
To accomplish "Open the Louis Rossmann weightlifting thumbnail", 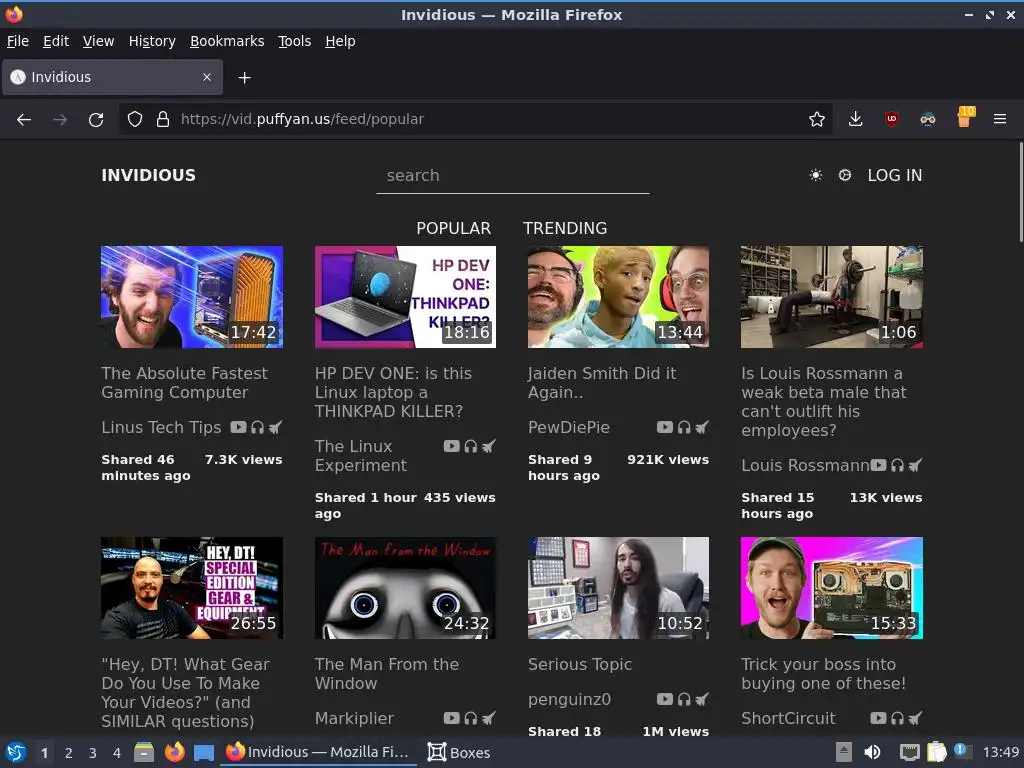I will click(832, 297).
